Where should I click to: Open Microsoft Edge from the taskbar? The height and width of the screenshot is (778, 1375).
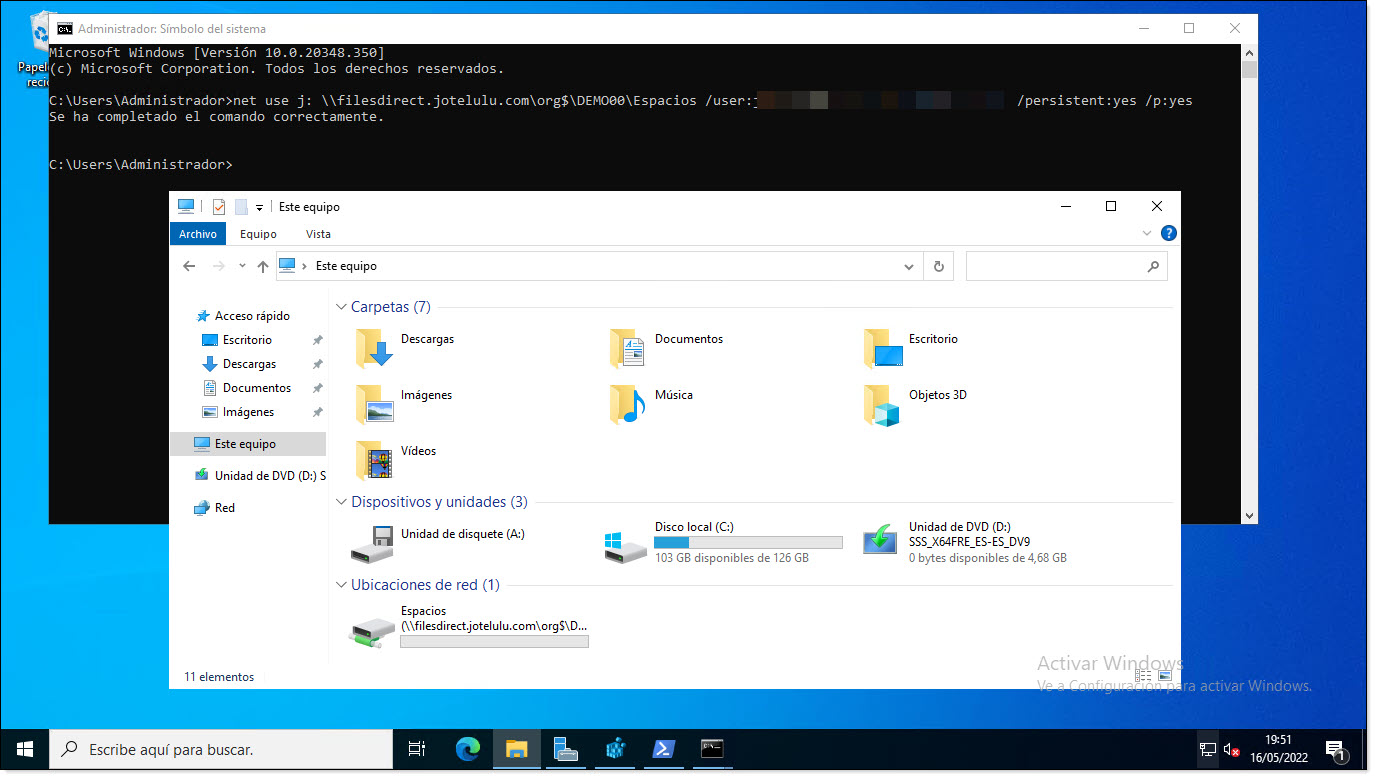click(467, 748)
